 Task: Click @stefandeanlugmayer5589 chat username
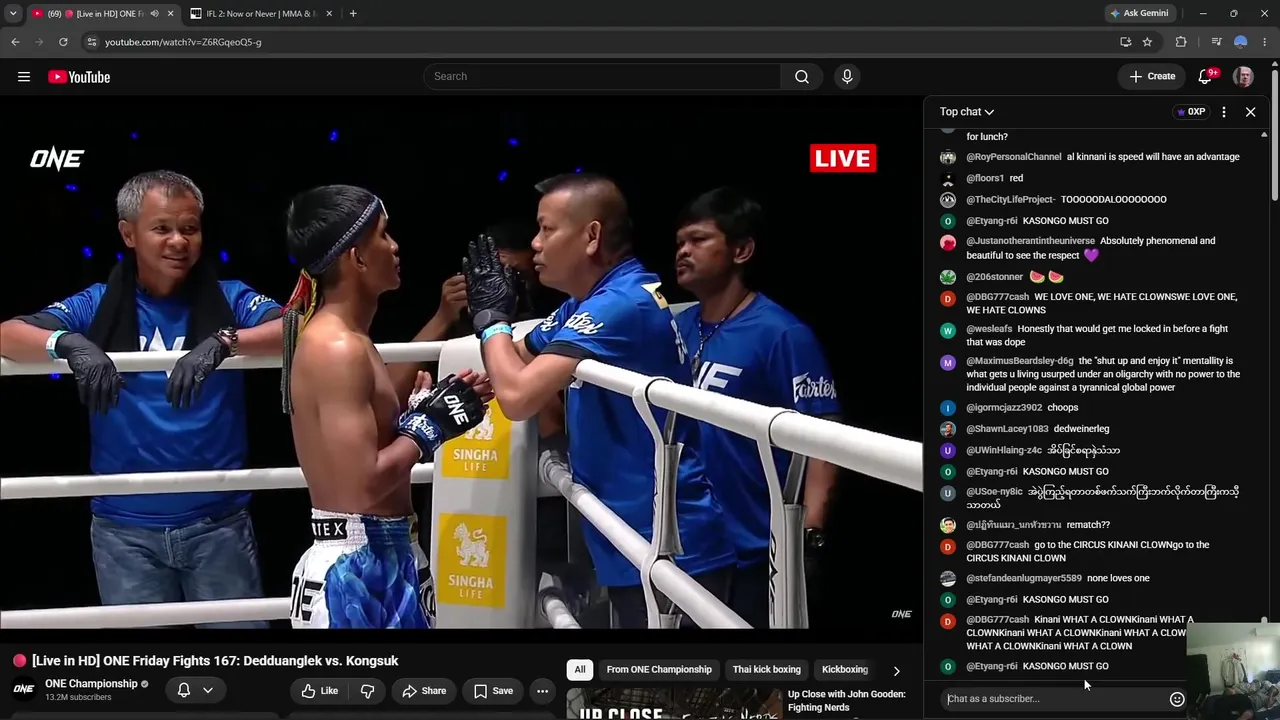point(1024,578)
